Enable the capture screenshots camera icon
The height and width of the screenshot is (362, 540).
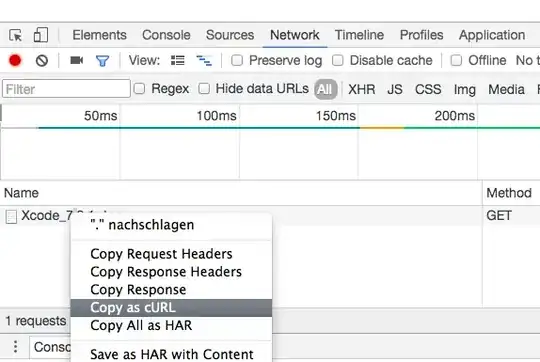76,61
